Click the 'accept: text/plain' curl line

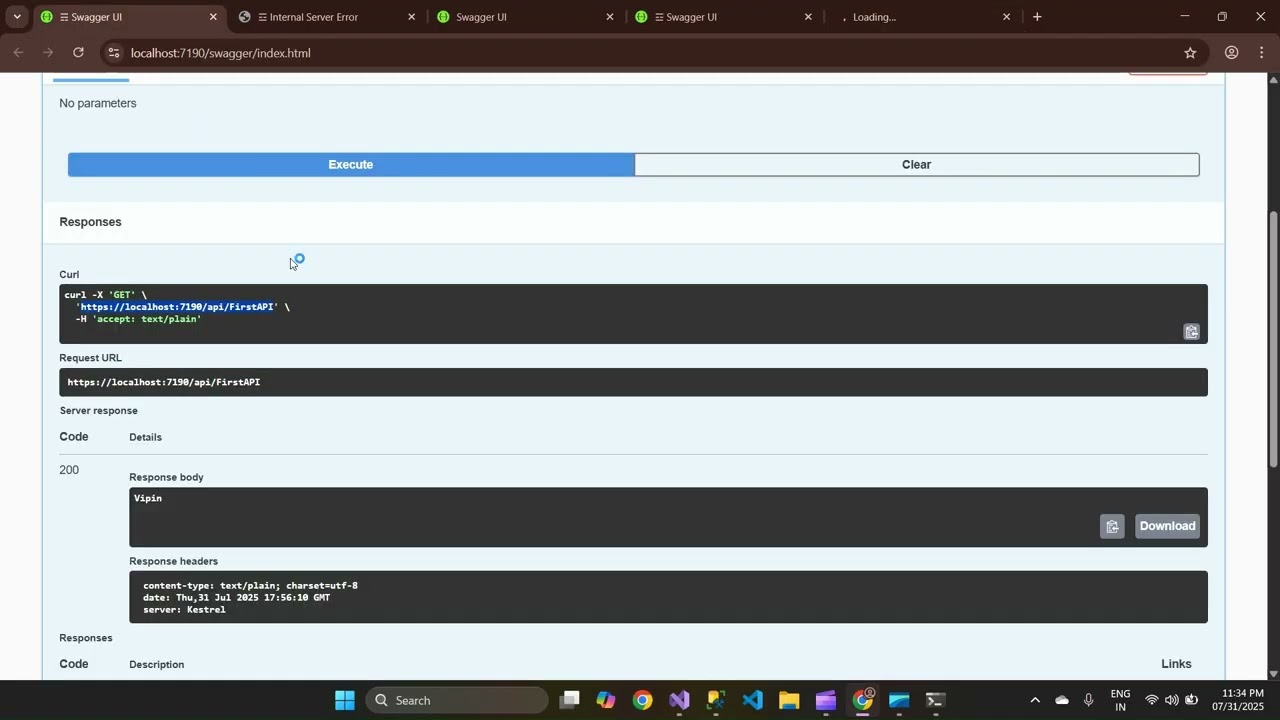pyautogui.click(x=138, y=319)
